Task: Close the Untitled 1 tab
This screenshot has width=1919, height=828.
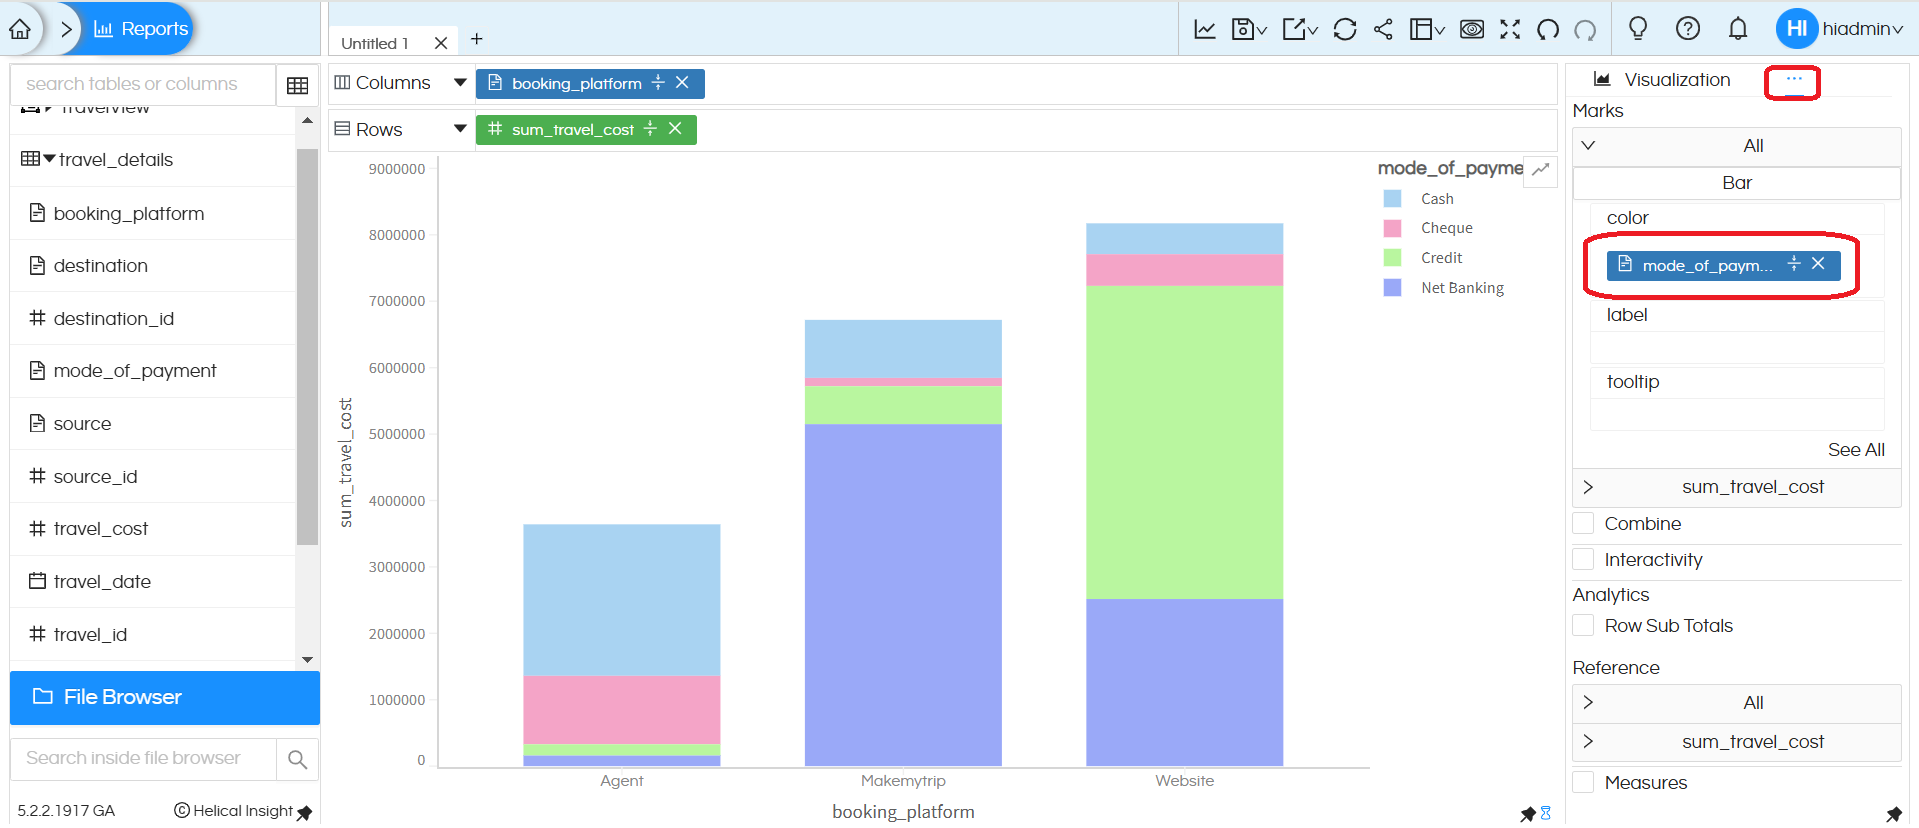Action: coord(441,43)
